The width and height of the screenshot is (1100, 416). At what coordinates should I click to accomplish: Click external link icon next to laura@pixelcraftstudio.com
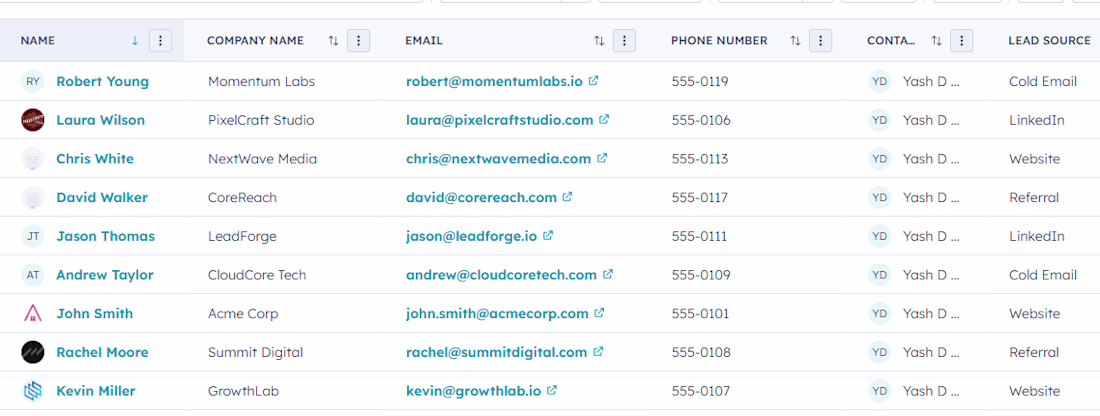(x=604, y=120)
